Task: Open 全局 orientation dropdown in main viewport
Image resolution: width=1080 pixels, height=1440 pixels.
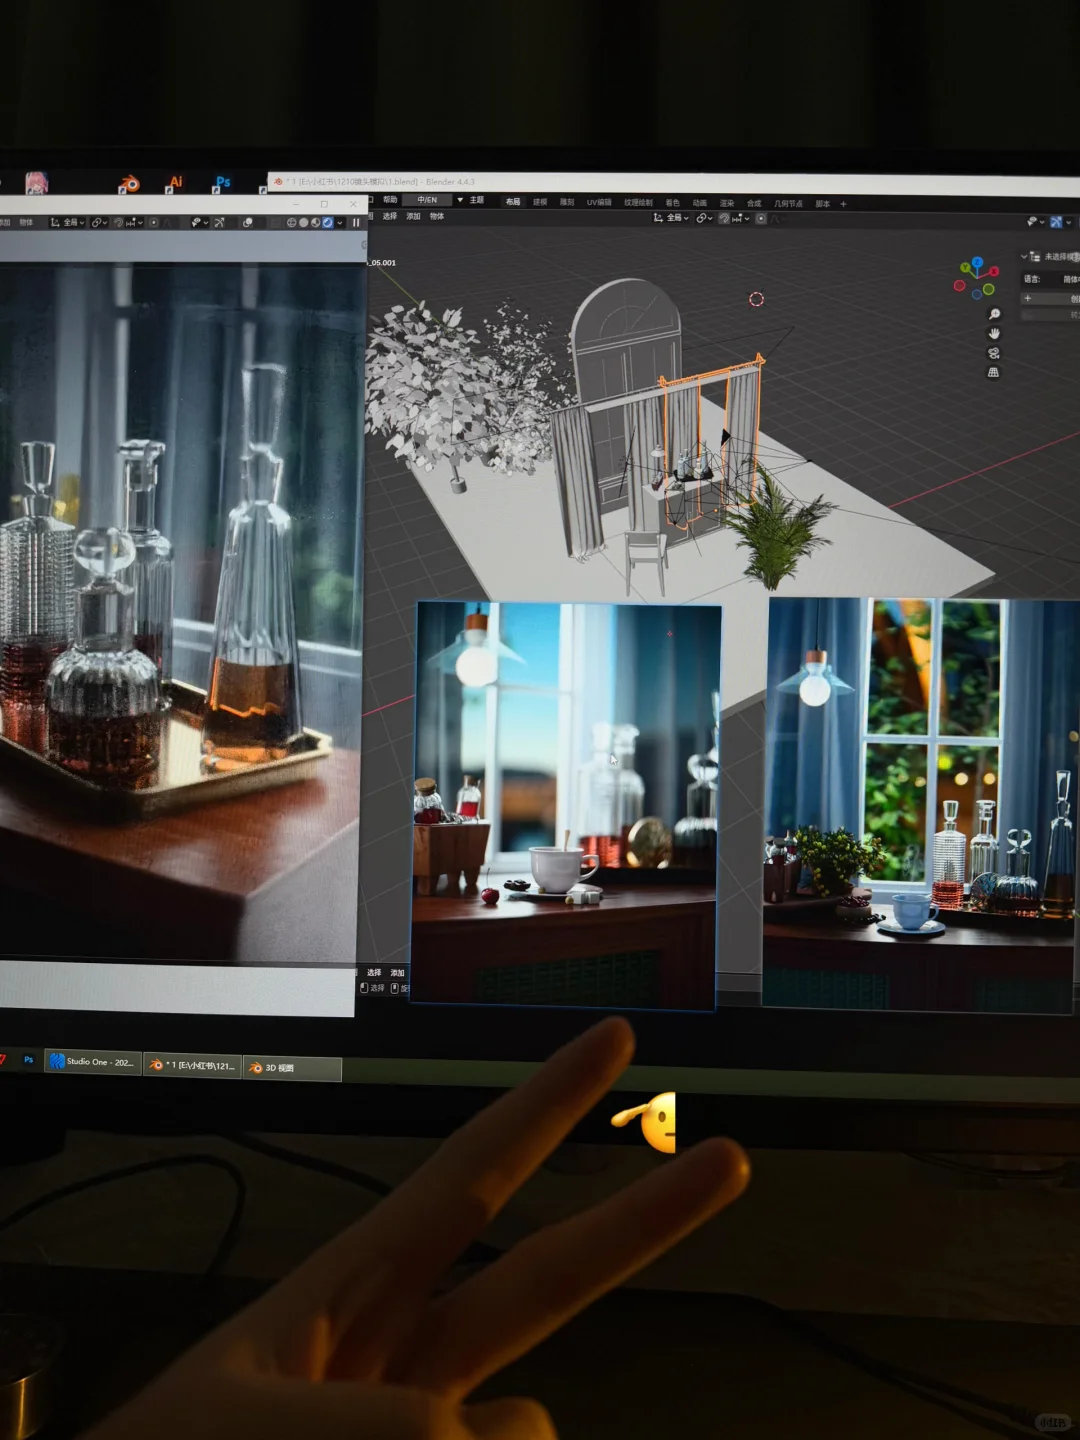Action: [x=672, y=217]
